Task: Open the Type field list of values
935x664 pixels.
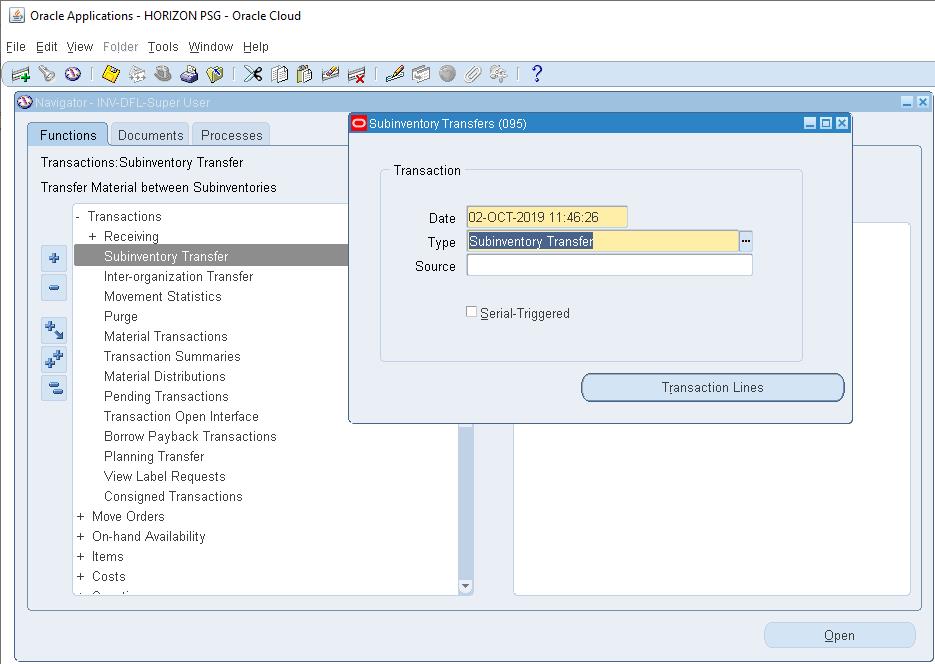Action: [x=745, y=242]
